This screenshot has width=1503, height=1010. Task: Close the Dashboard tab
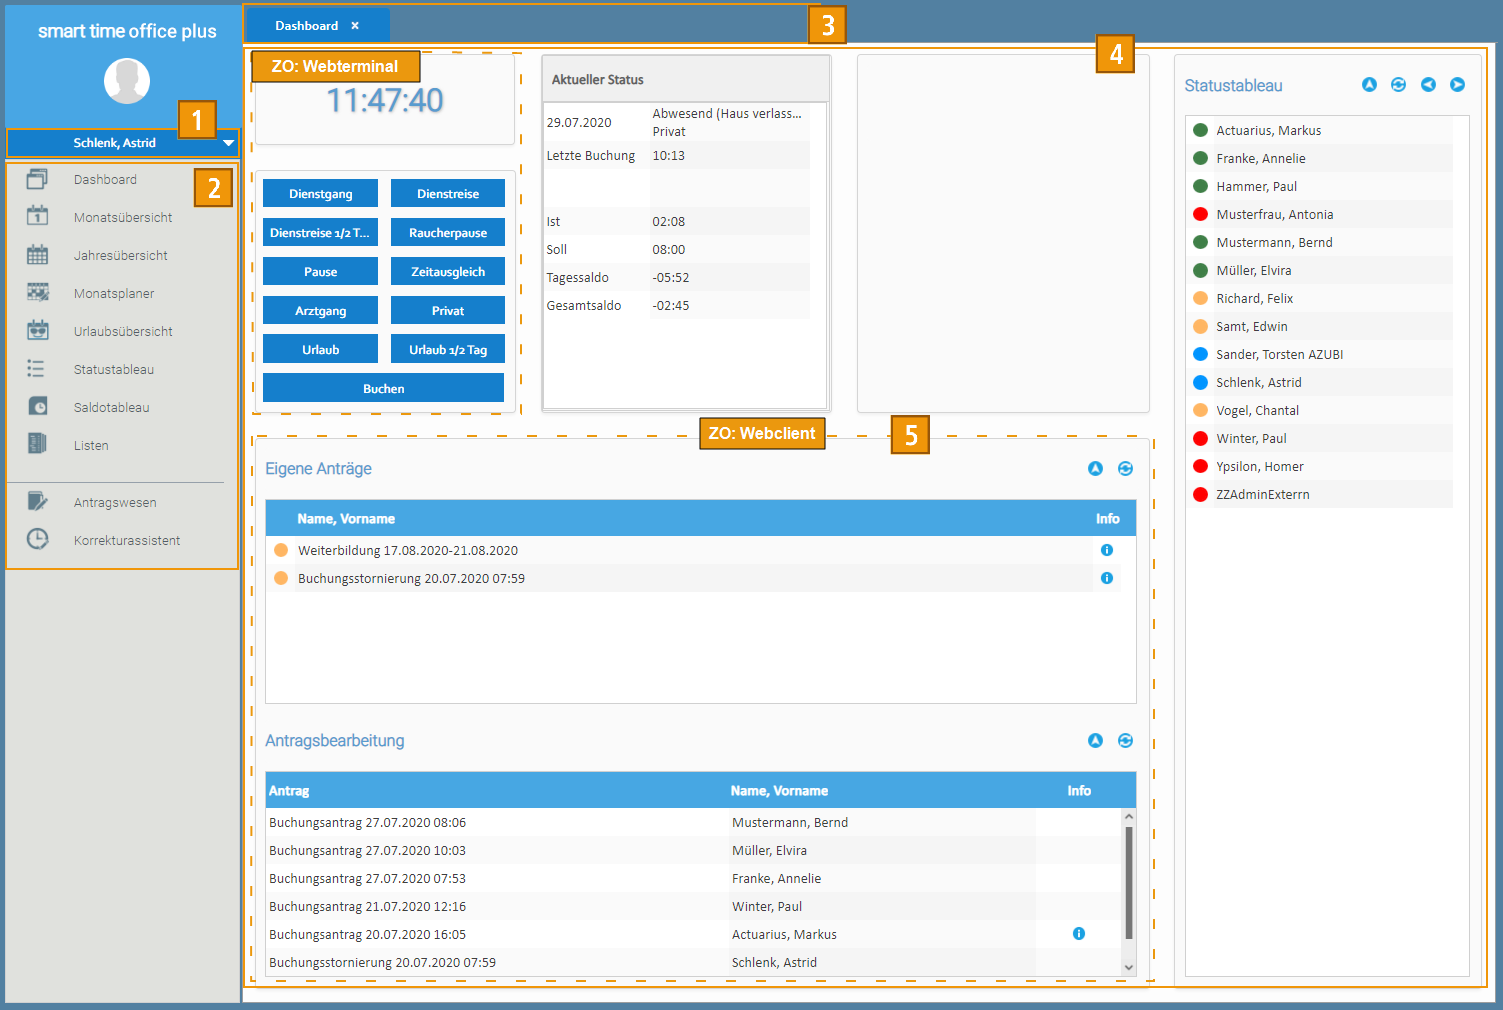(355, 26)
